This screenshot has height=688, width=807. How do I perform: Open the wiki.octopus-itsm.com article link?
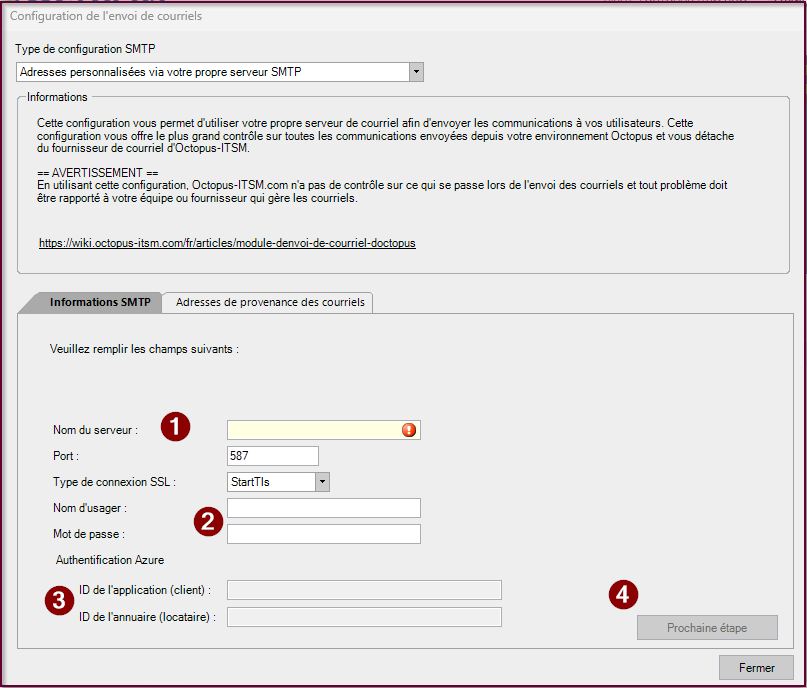point(227,243)
